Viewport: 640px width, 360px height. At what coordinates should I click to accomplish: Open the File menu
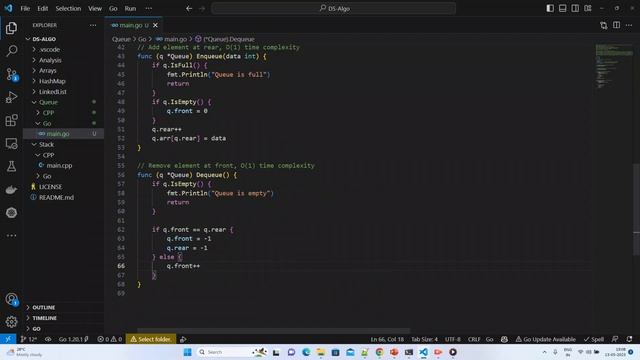pos(25,8)
